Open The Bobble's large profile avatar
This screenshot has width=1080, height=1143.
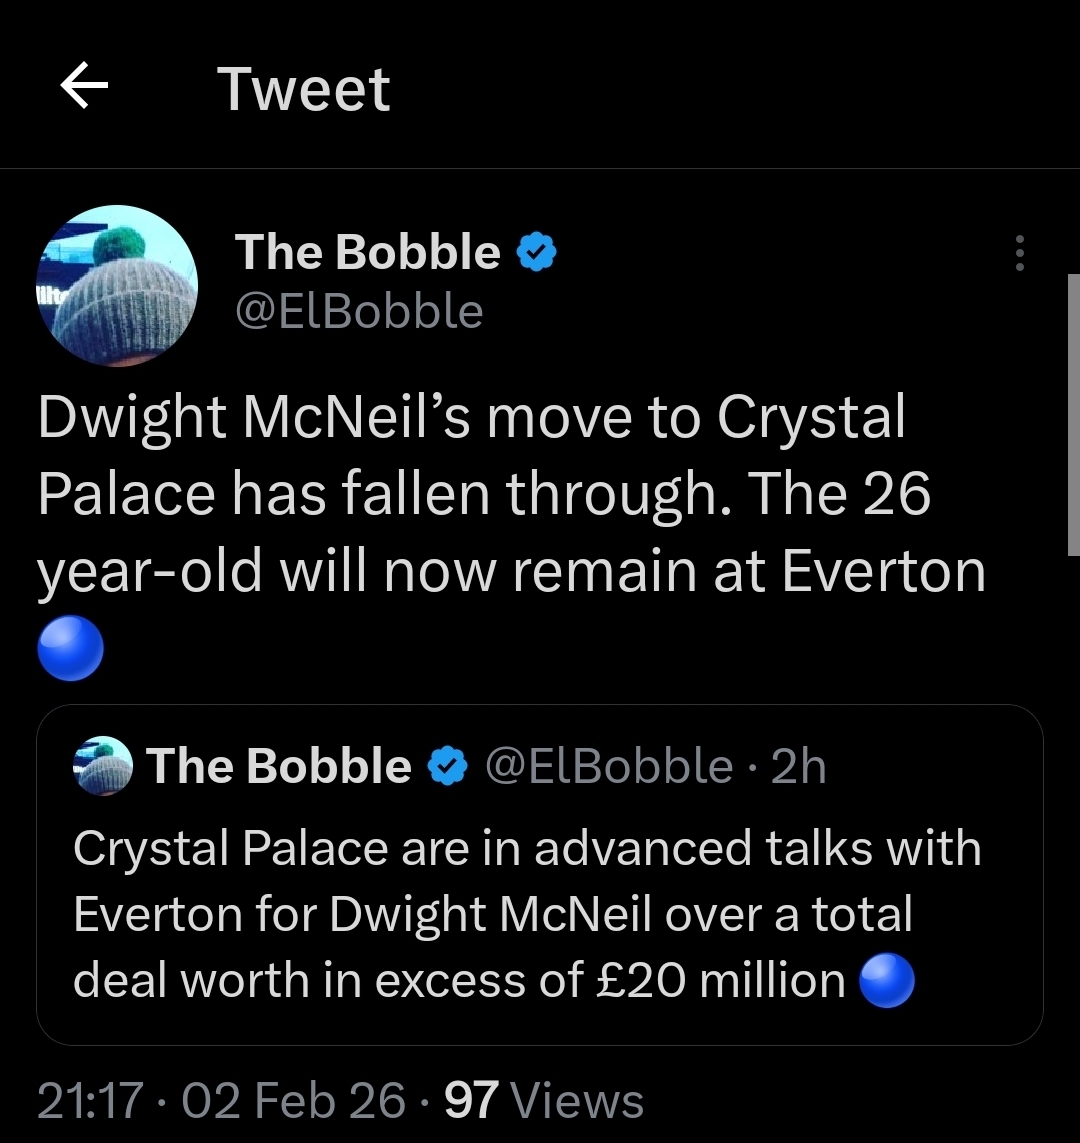click(118, 286)
